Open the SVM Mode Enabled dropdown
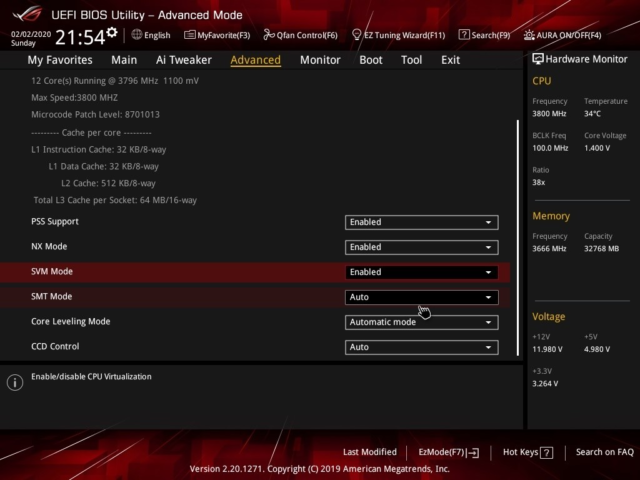 pos(421,272)
